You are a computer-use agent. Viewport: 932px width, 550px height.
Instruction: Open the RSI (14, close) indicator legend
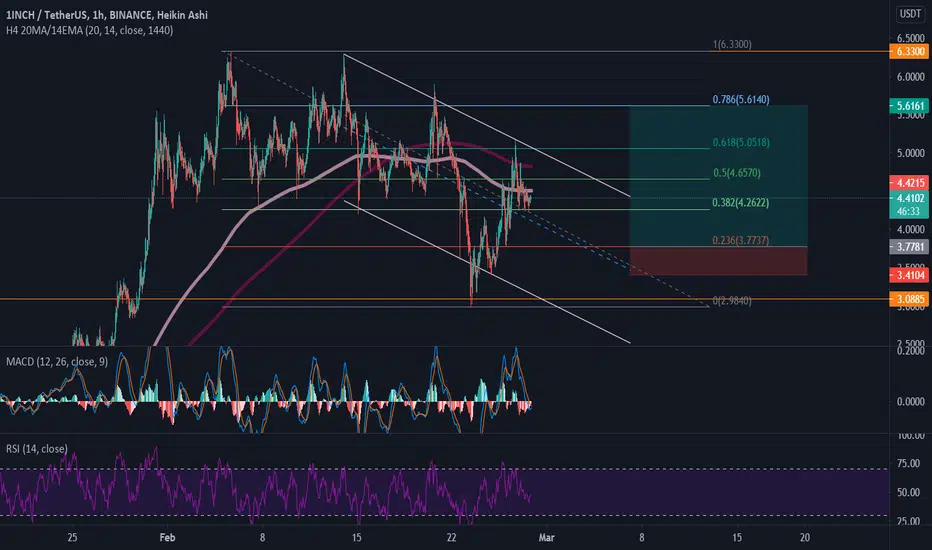click(37, 449)
